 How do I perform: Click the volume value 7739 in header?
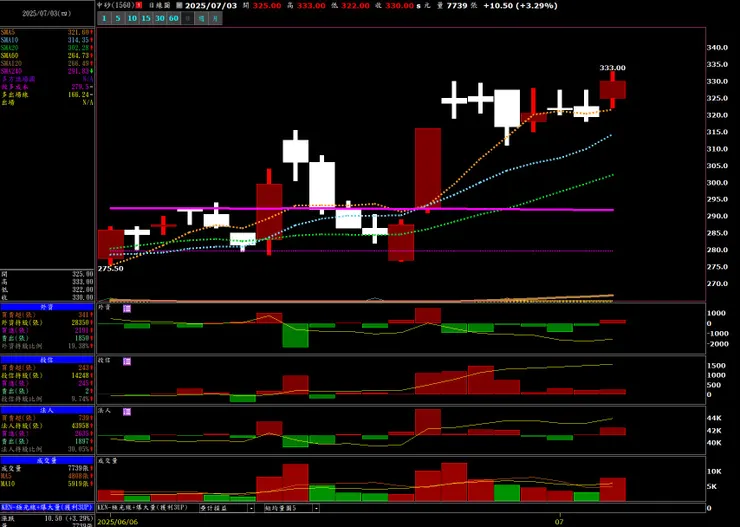point(459,6)
